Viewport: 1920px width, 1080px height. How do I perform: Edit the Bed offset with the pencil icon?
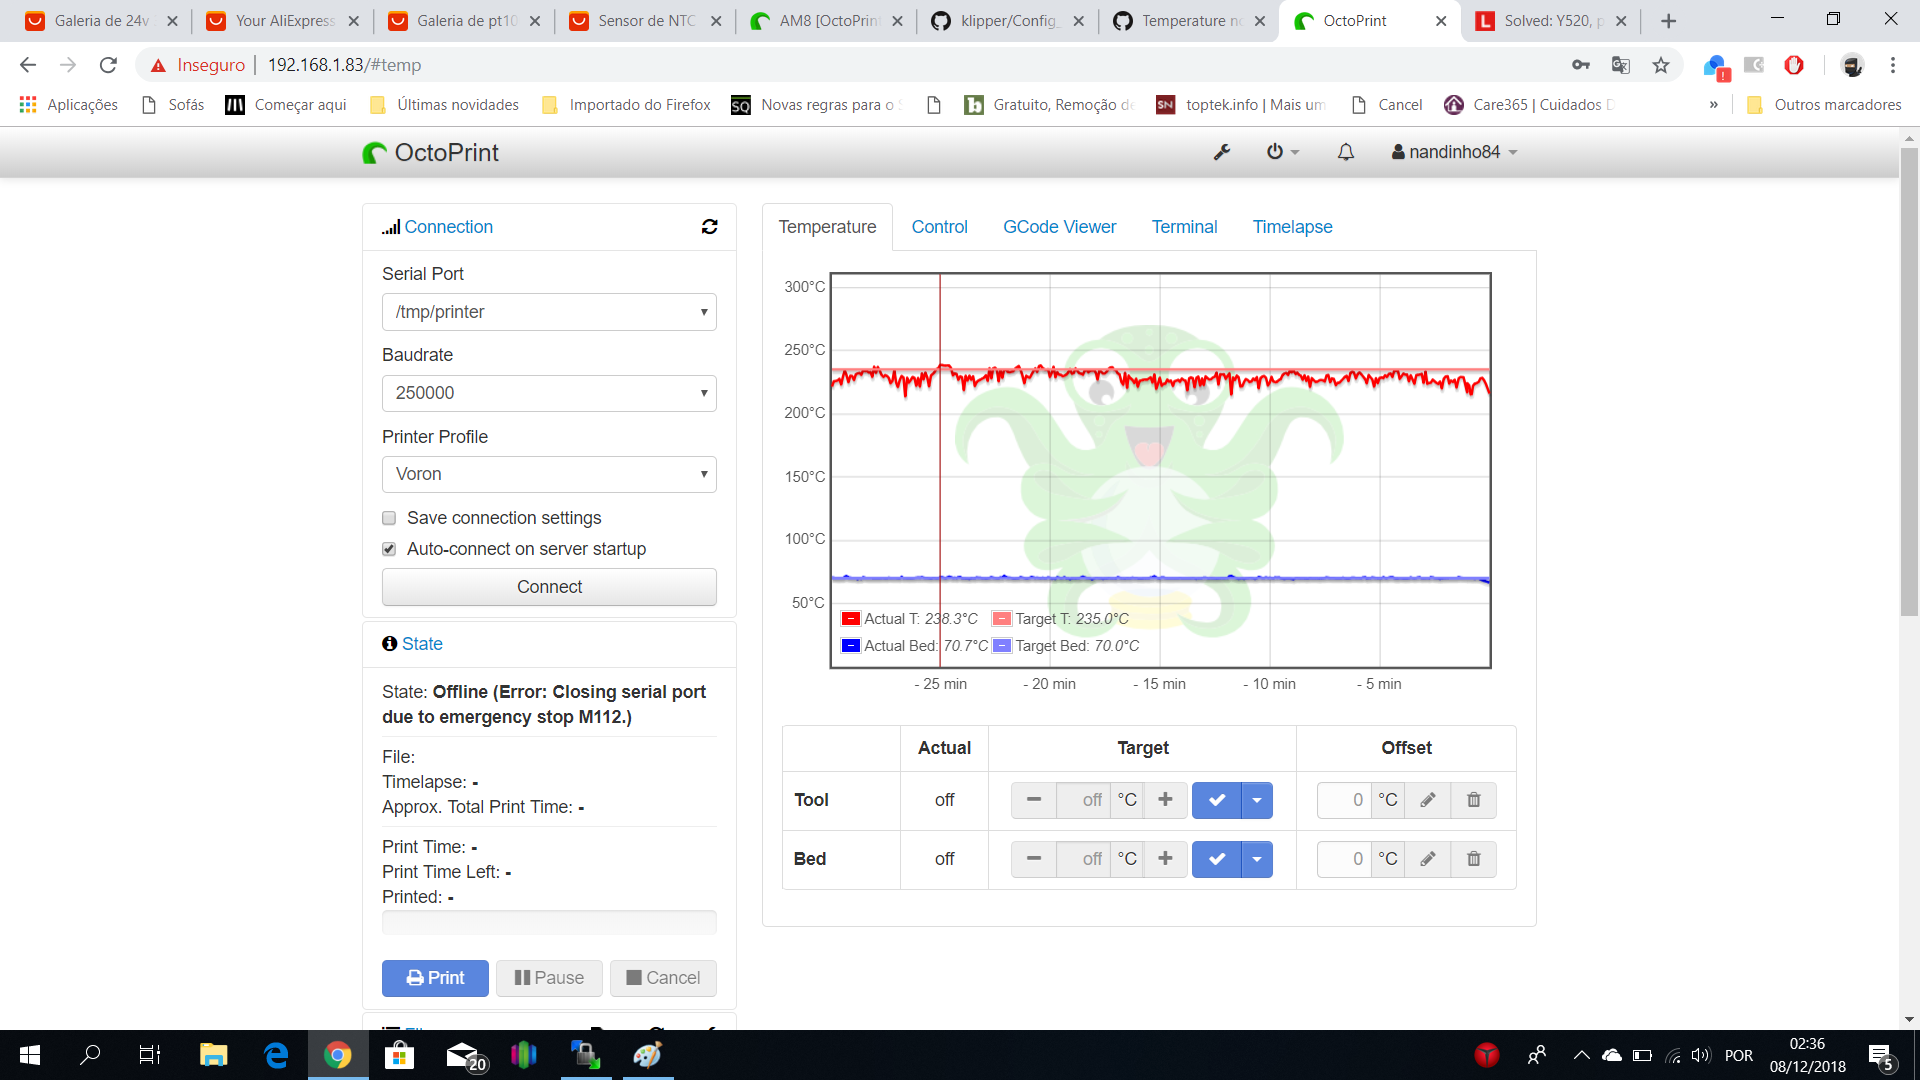[1427, 859]
